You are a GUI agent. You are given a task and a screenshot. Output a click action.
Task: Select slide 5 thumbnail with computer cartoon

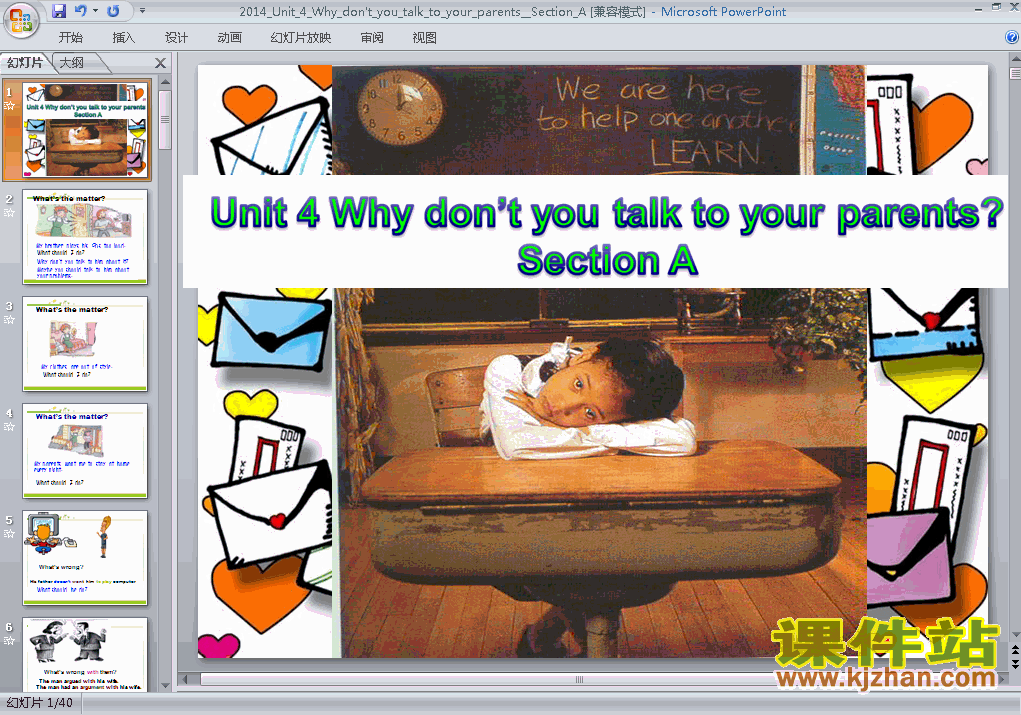pos(85,558)
